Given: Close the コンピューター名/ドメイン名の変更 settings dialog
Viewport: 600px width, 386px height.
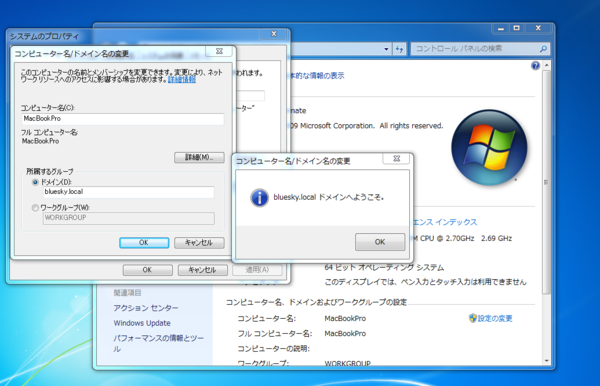Looking at the screenshot, I should click(x=219, y=51).
